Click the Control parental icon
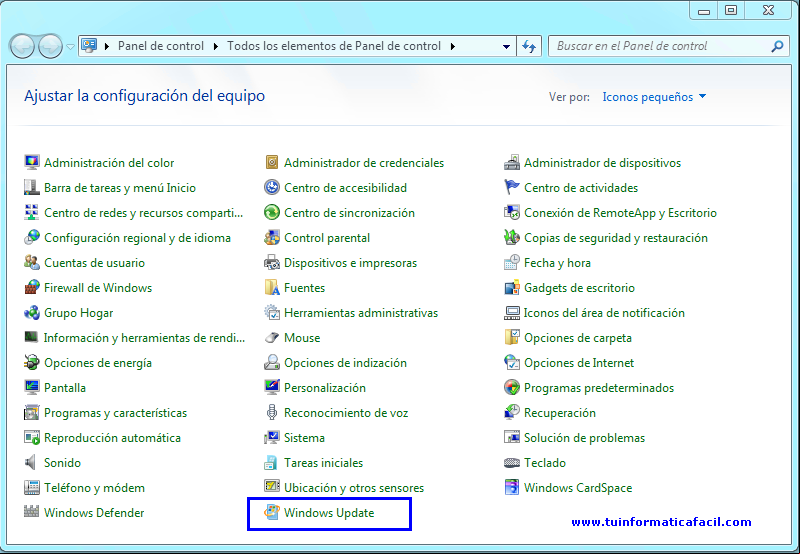This screenshot has width=800, height=554. pyautogui.click(x=272, y=237)
